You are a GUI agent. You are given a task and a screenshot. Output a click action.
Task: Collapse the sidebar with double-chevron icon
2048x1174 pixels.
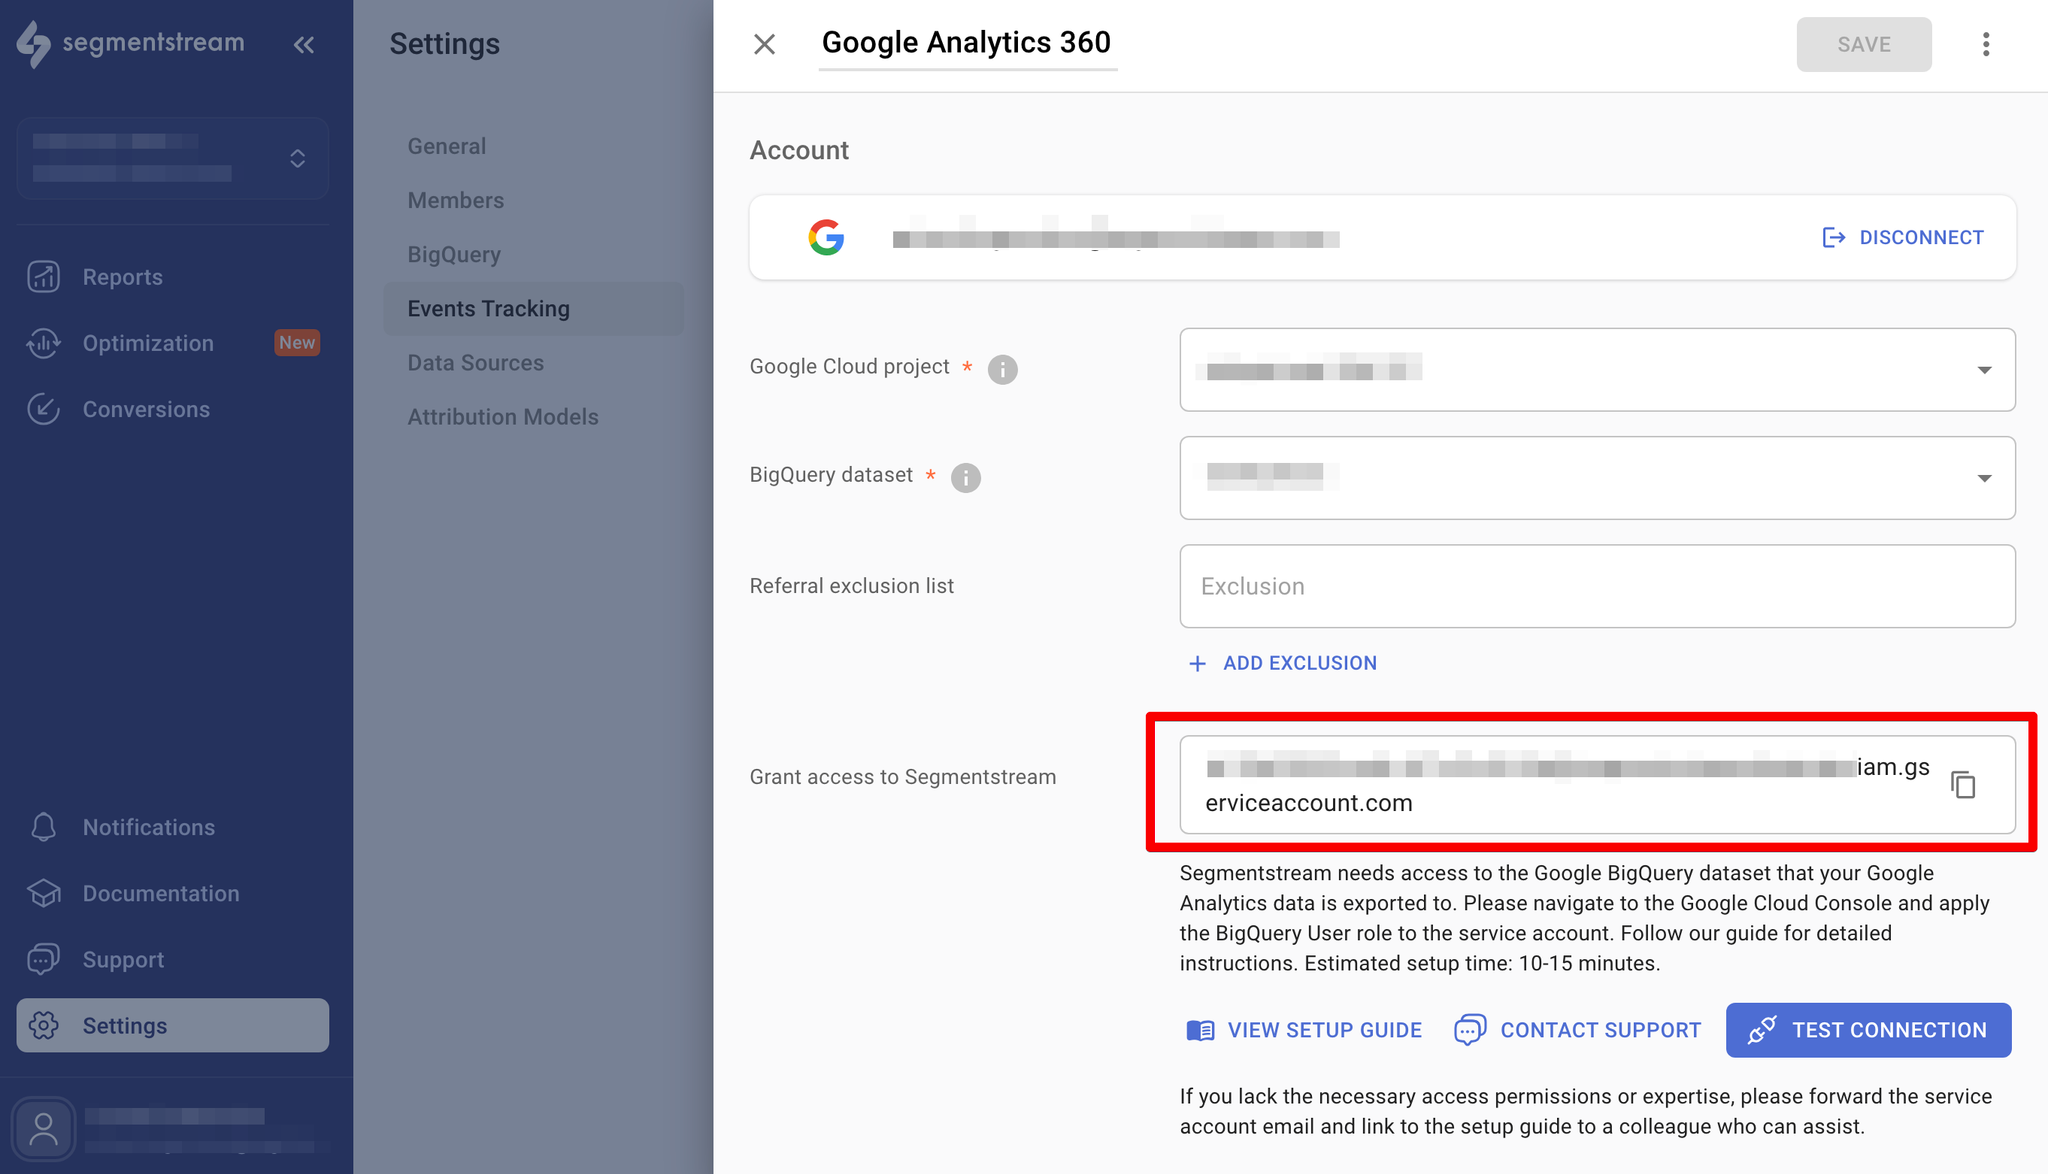(x=304, y=44)
